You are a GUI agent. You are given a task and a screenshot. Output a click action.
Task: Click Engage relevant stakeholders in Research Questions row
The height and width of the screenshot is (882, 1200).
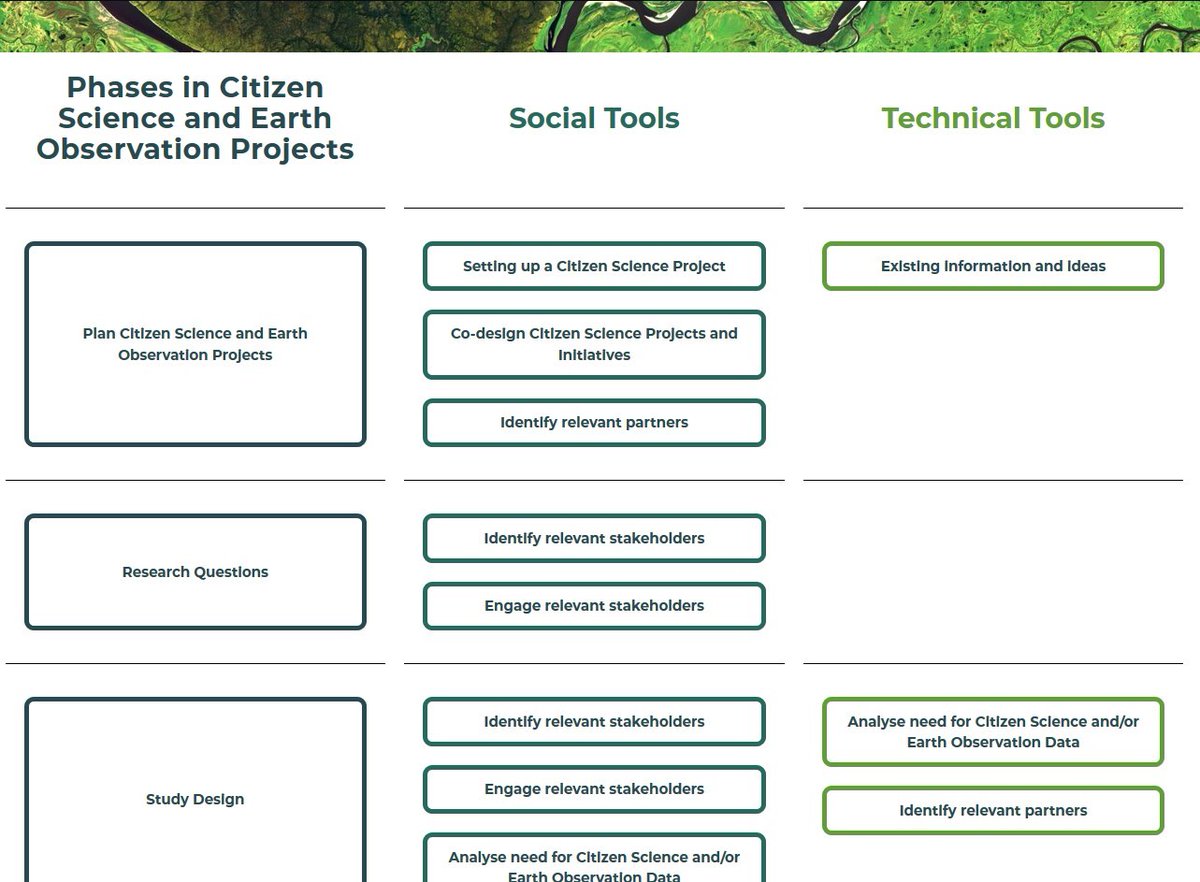(594, 606)
